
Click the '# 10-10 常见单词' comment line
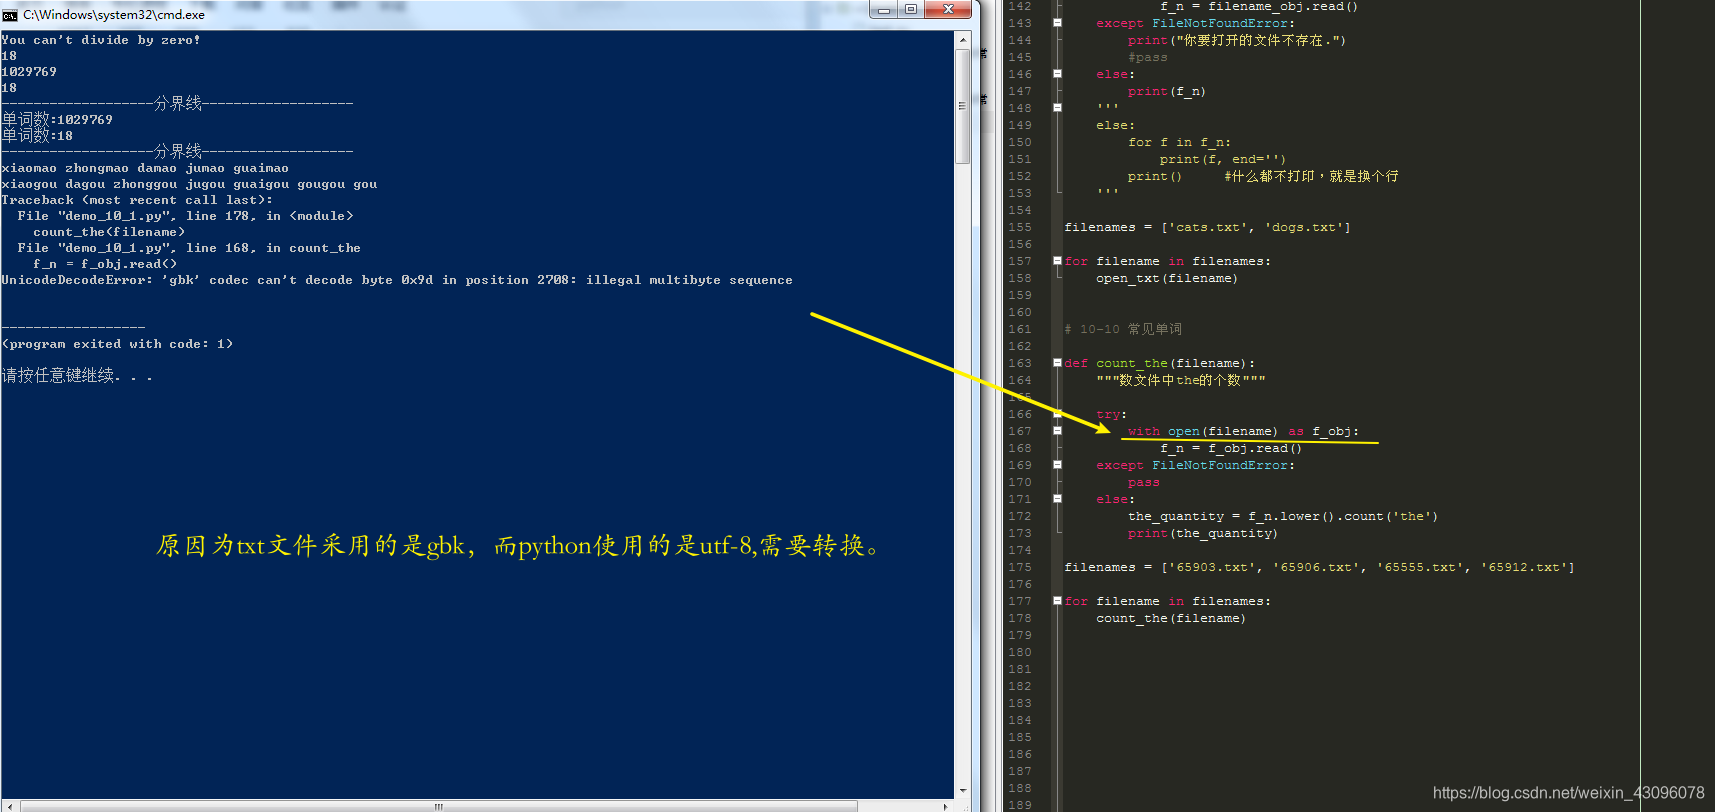[1123, 329]
